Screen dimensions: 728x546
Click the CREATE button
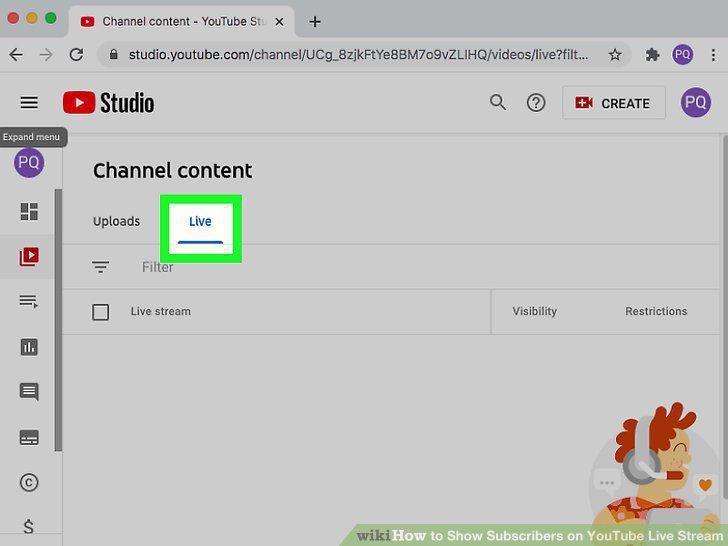614,103
